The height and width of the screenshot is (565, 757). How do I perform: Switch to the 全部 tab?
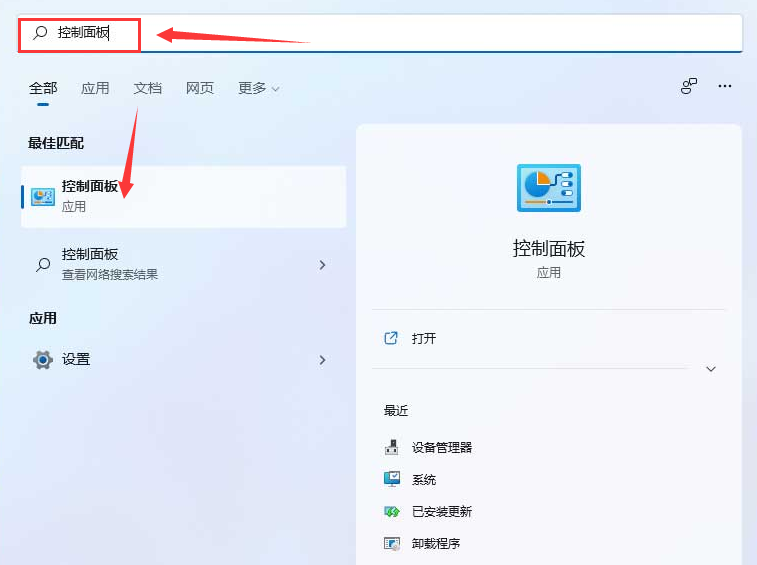(43, 88)
